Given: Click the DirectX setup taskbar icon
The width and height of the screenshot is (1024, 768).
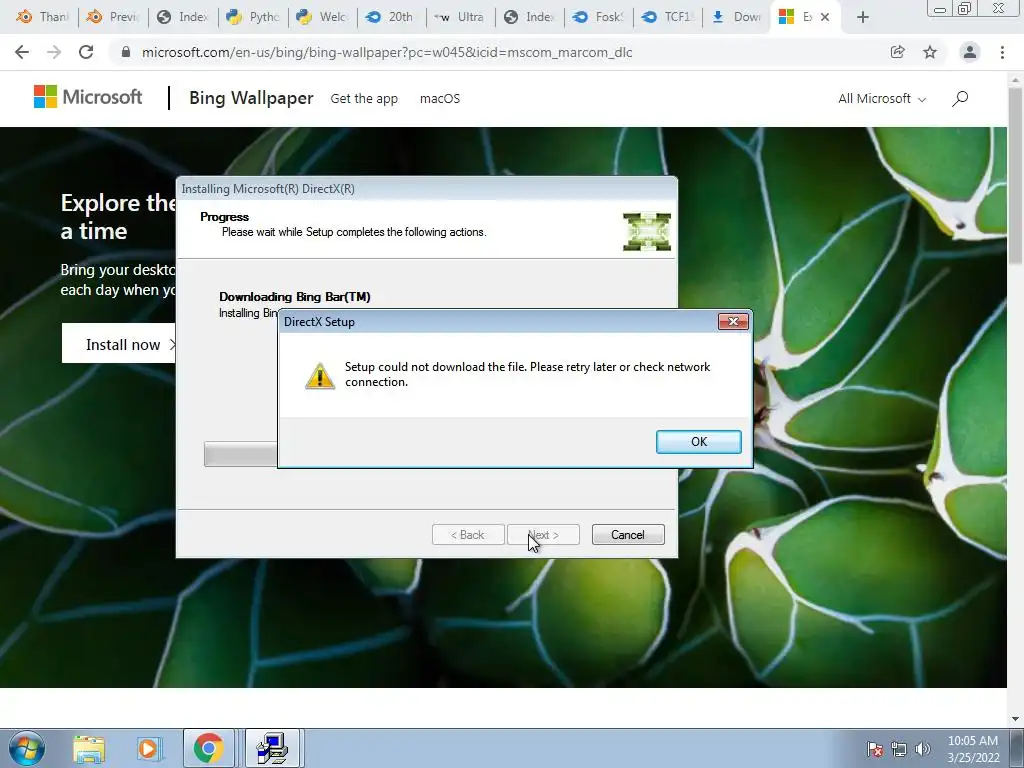Looking at the screenshot, I should (272, 748).
